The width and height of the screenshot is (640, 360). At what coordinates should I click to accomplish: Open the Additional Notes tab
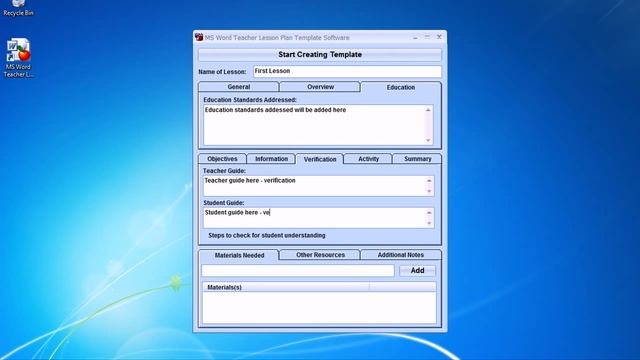(400, 255)
